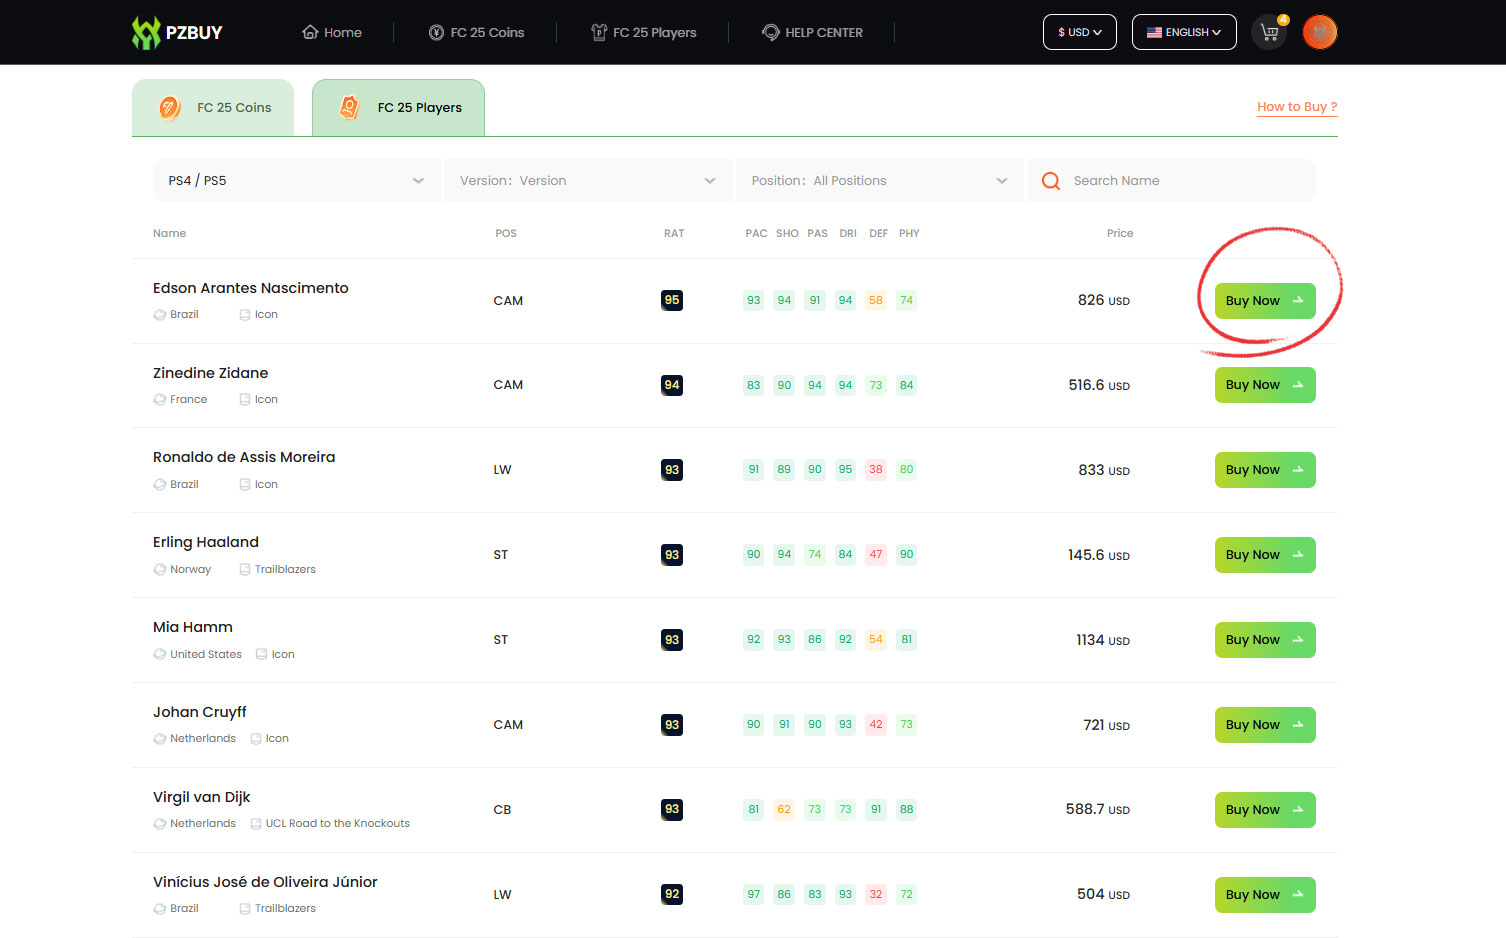Buy Now for Ronaldo de Assis Moreira
Viewport: 1506px width, 938px height.
1265,470
